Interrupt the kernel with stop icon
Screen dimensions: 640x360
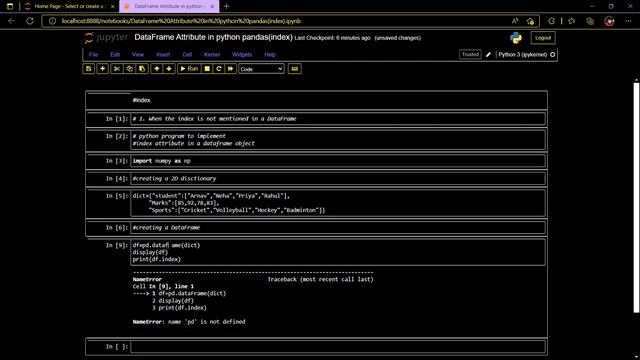click(x=207, y=69)
